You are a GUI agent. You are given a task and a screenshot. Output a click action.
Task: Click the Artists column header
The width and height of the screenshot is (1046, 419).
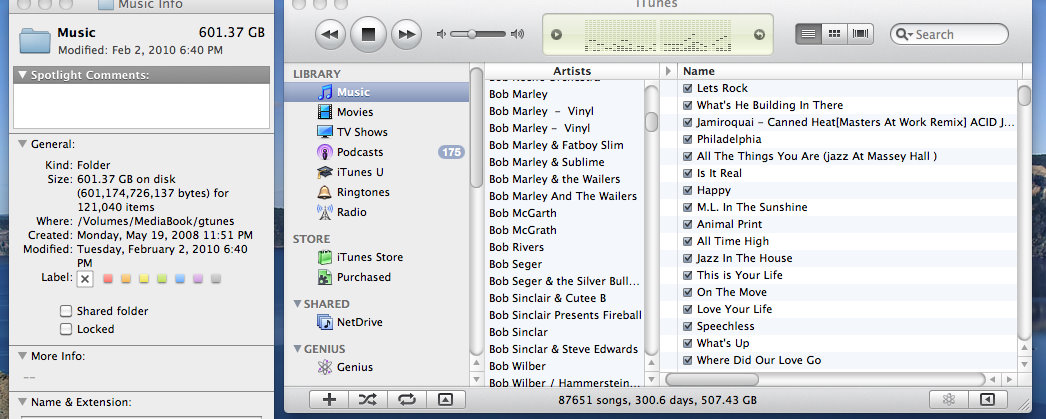pos(572,71)
